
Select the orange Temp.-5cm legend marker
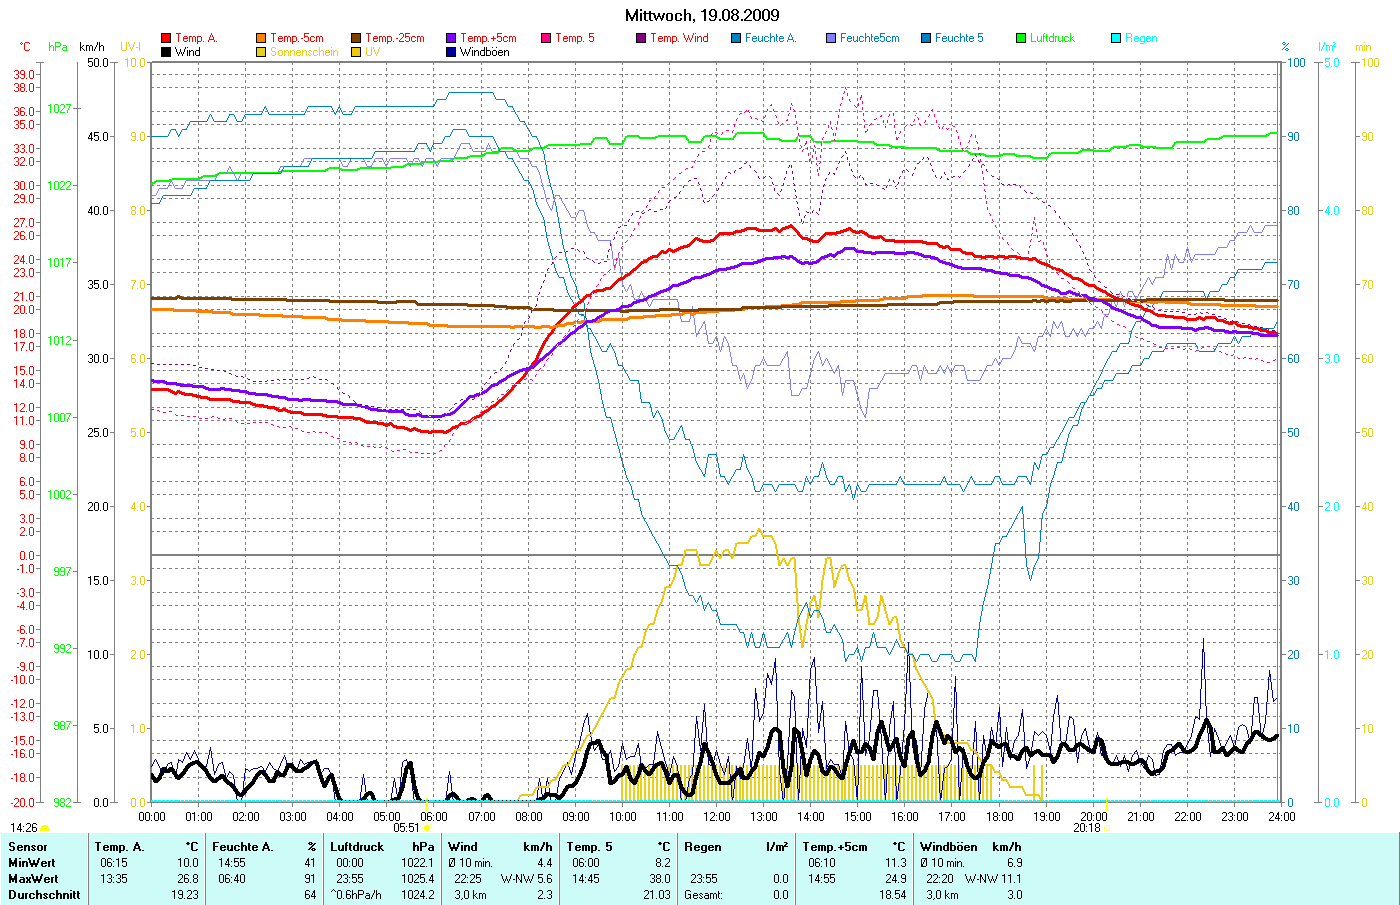(261, 38)
